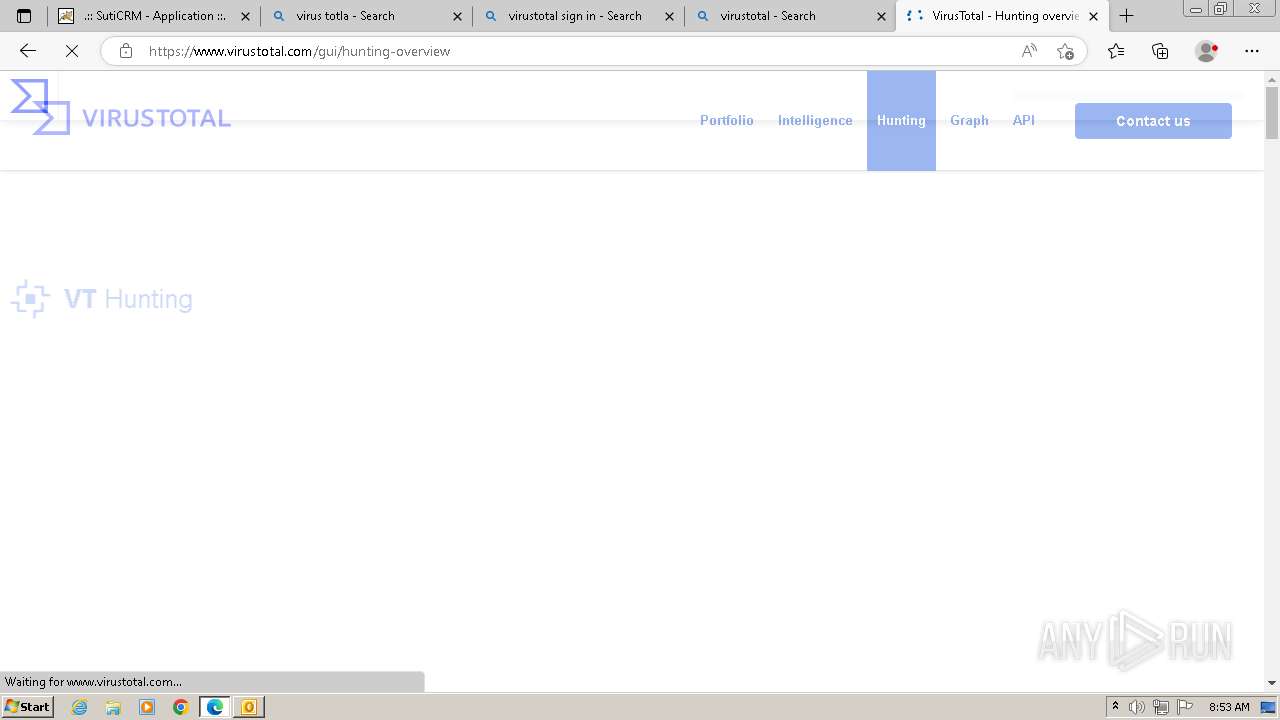Viewport: 1280px width, 720px height.
Task: Close the SutiCRM tab
Action: (x=245, y=16)
